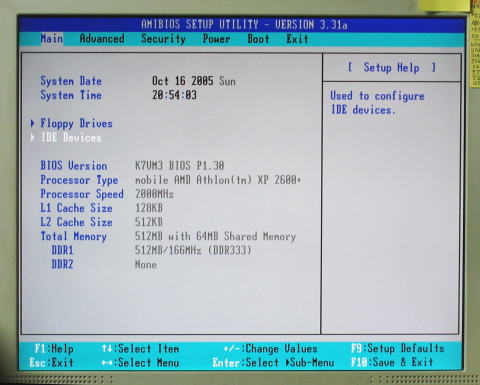Select the Boot tab
Viewport: 480px width, 385px height.
(x=258, y=39)
